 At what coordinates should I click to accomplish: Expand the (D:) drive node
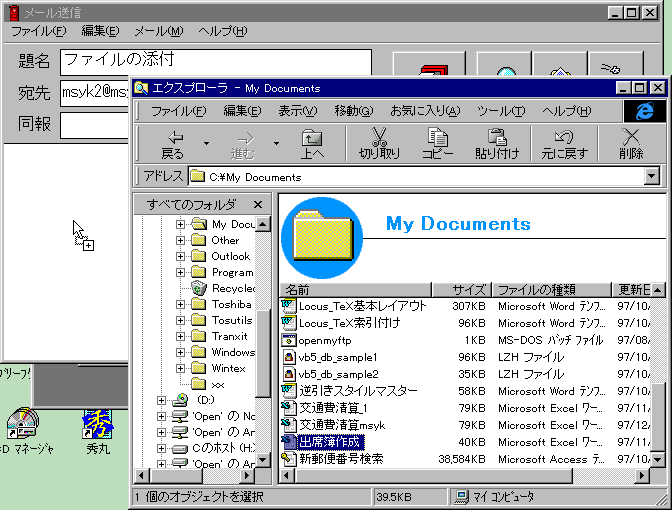tap(162, 400)
